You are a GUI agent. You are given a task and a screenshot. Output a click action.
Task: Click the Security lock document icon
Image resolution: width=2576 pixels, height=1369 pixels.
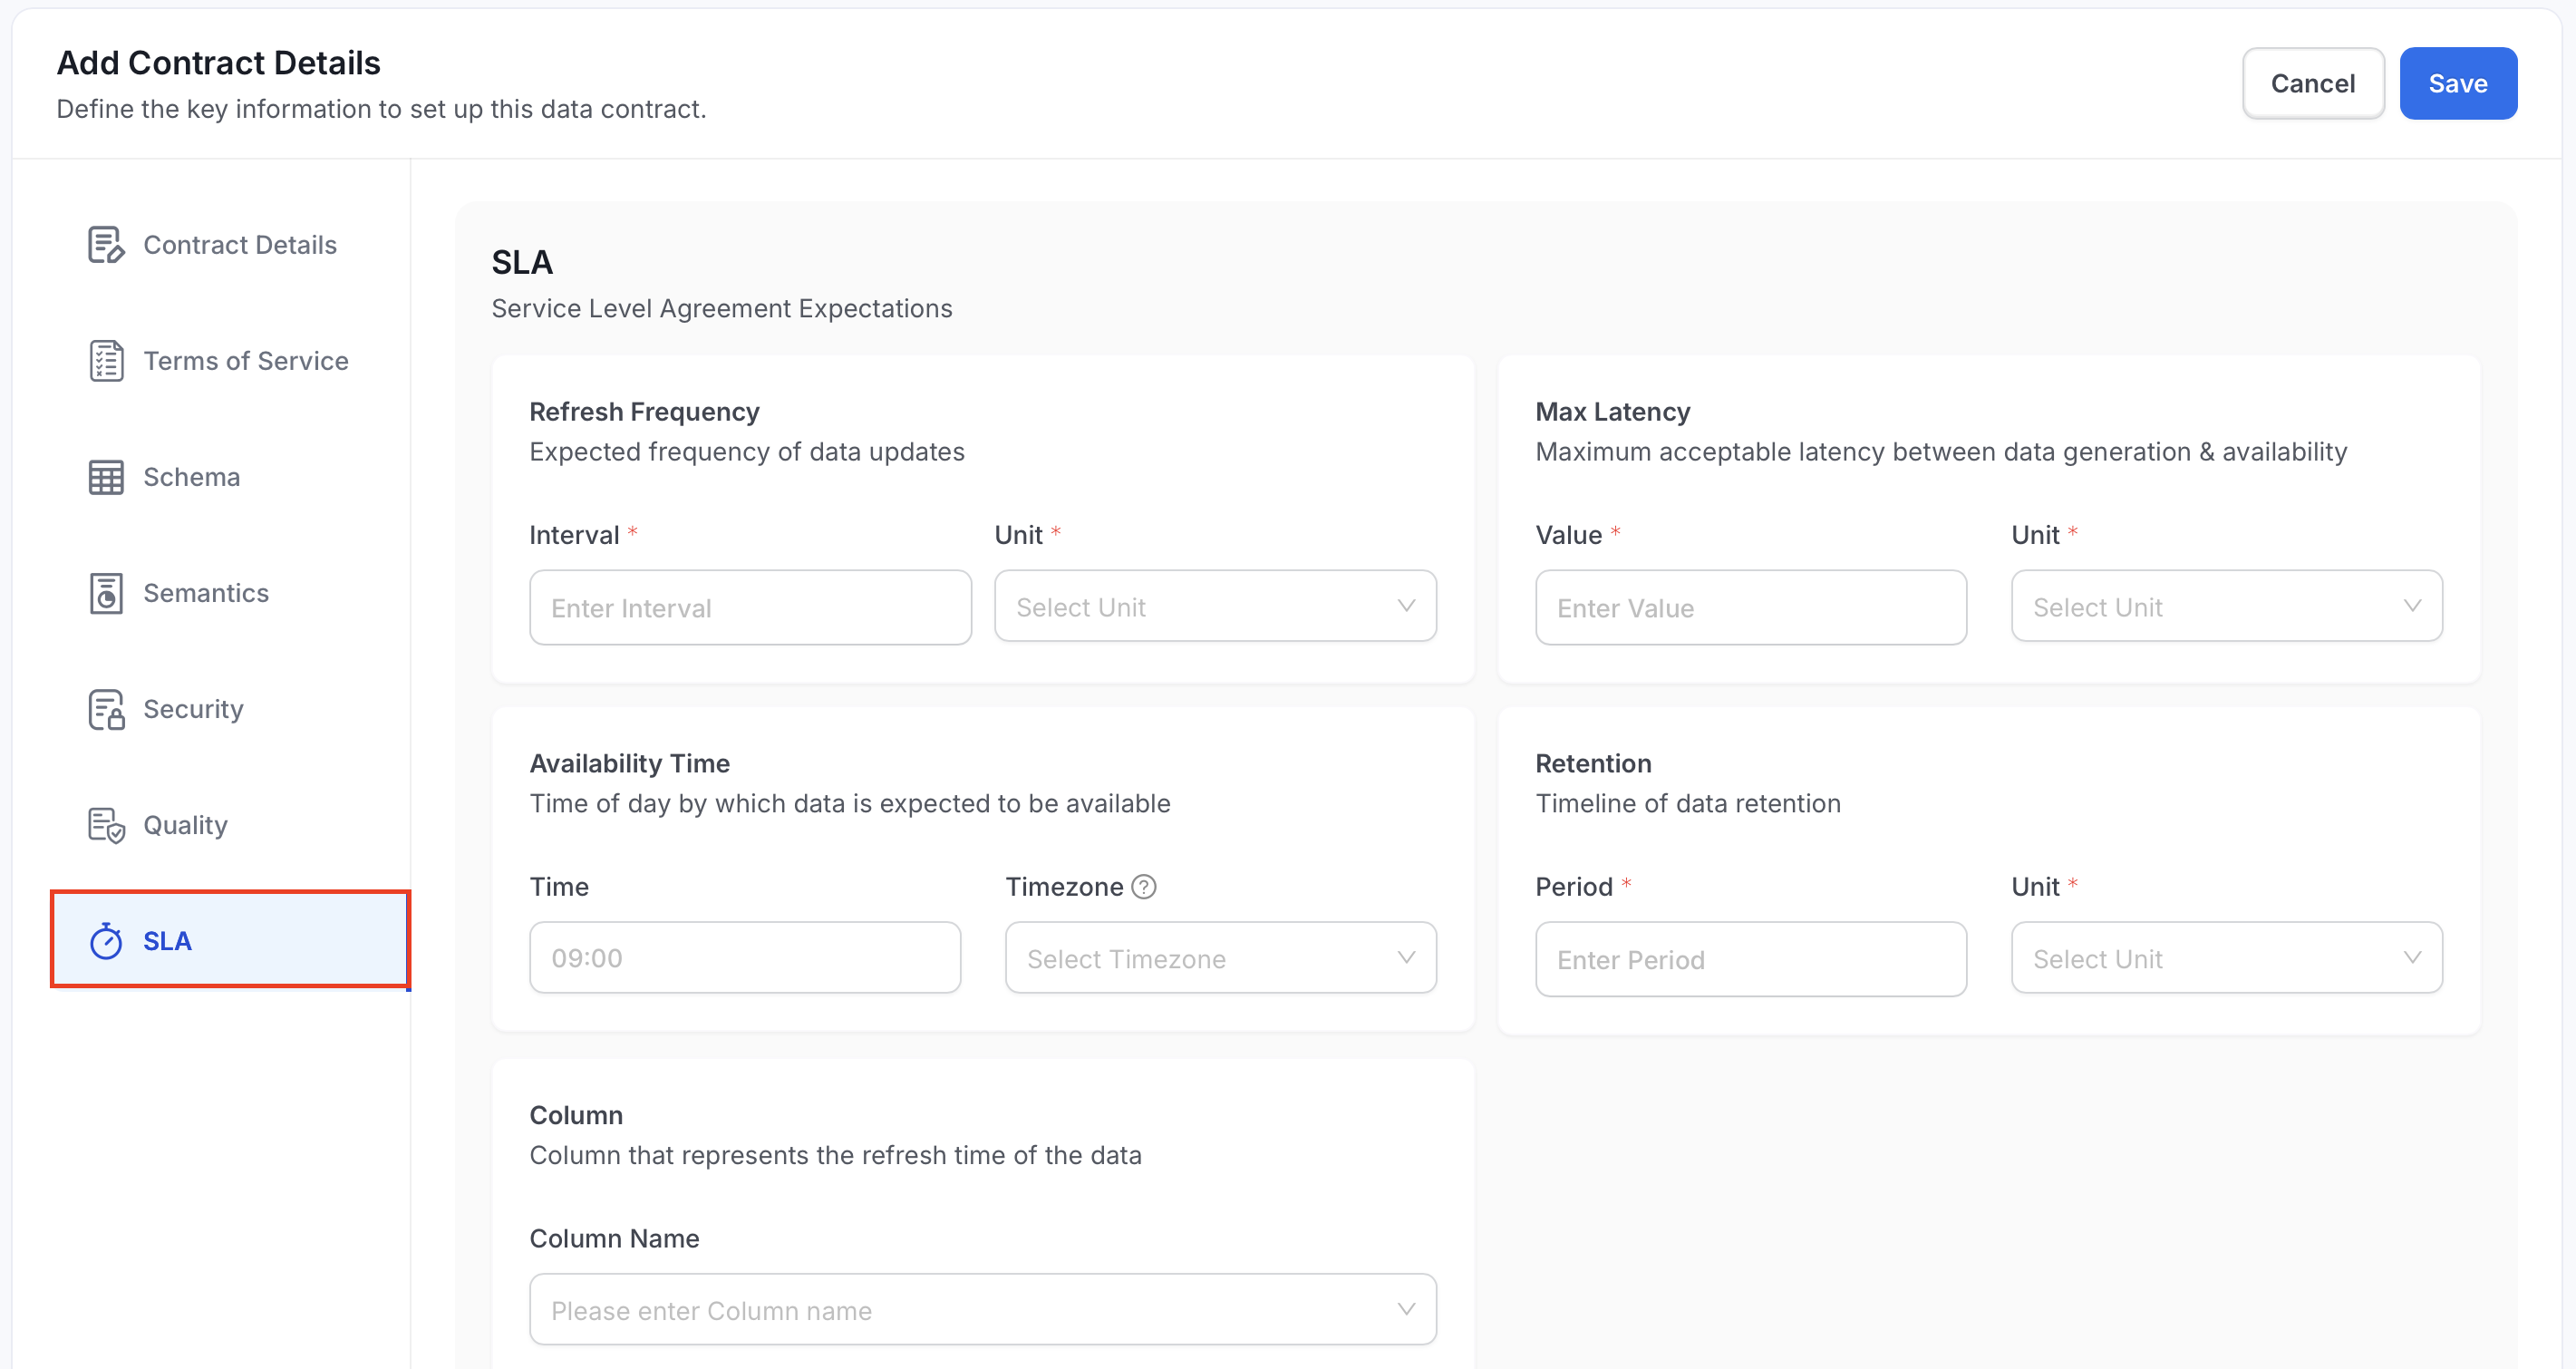tap(106, 709)
